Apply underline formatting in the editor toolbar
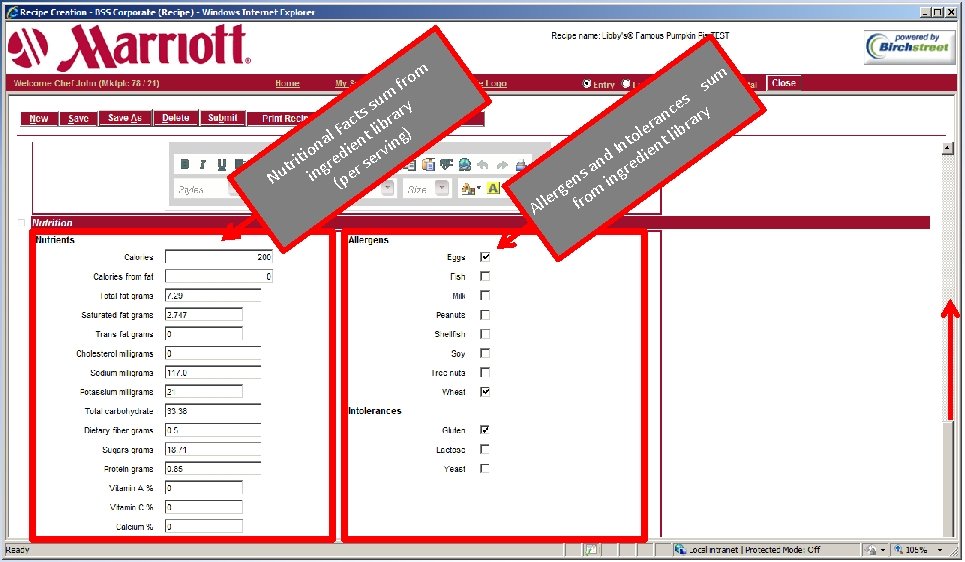Viewport: 965px width, 562px height. pyautogui.click(x=222, y=164)
